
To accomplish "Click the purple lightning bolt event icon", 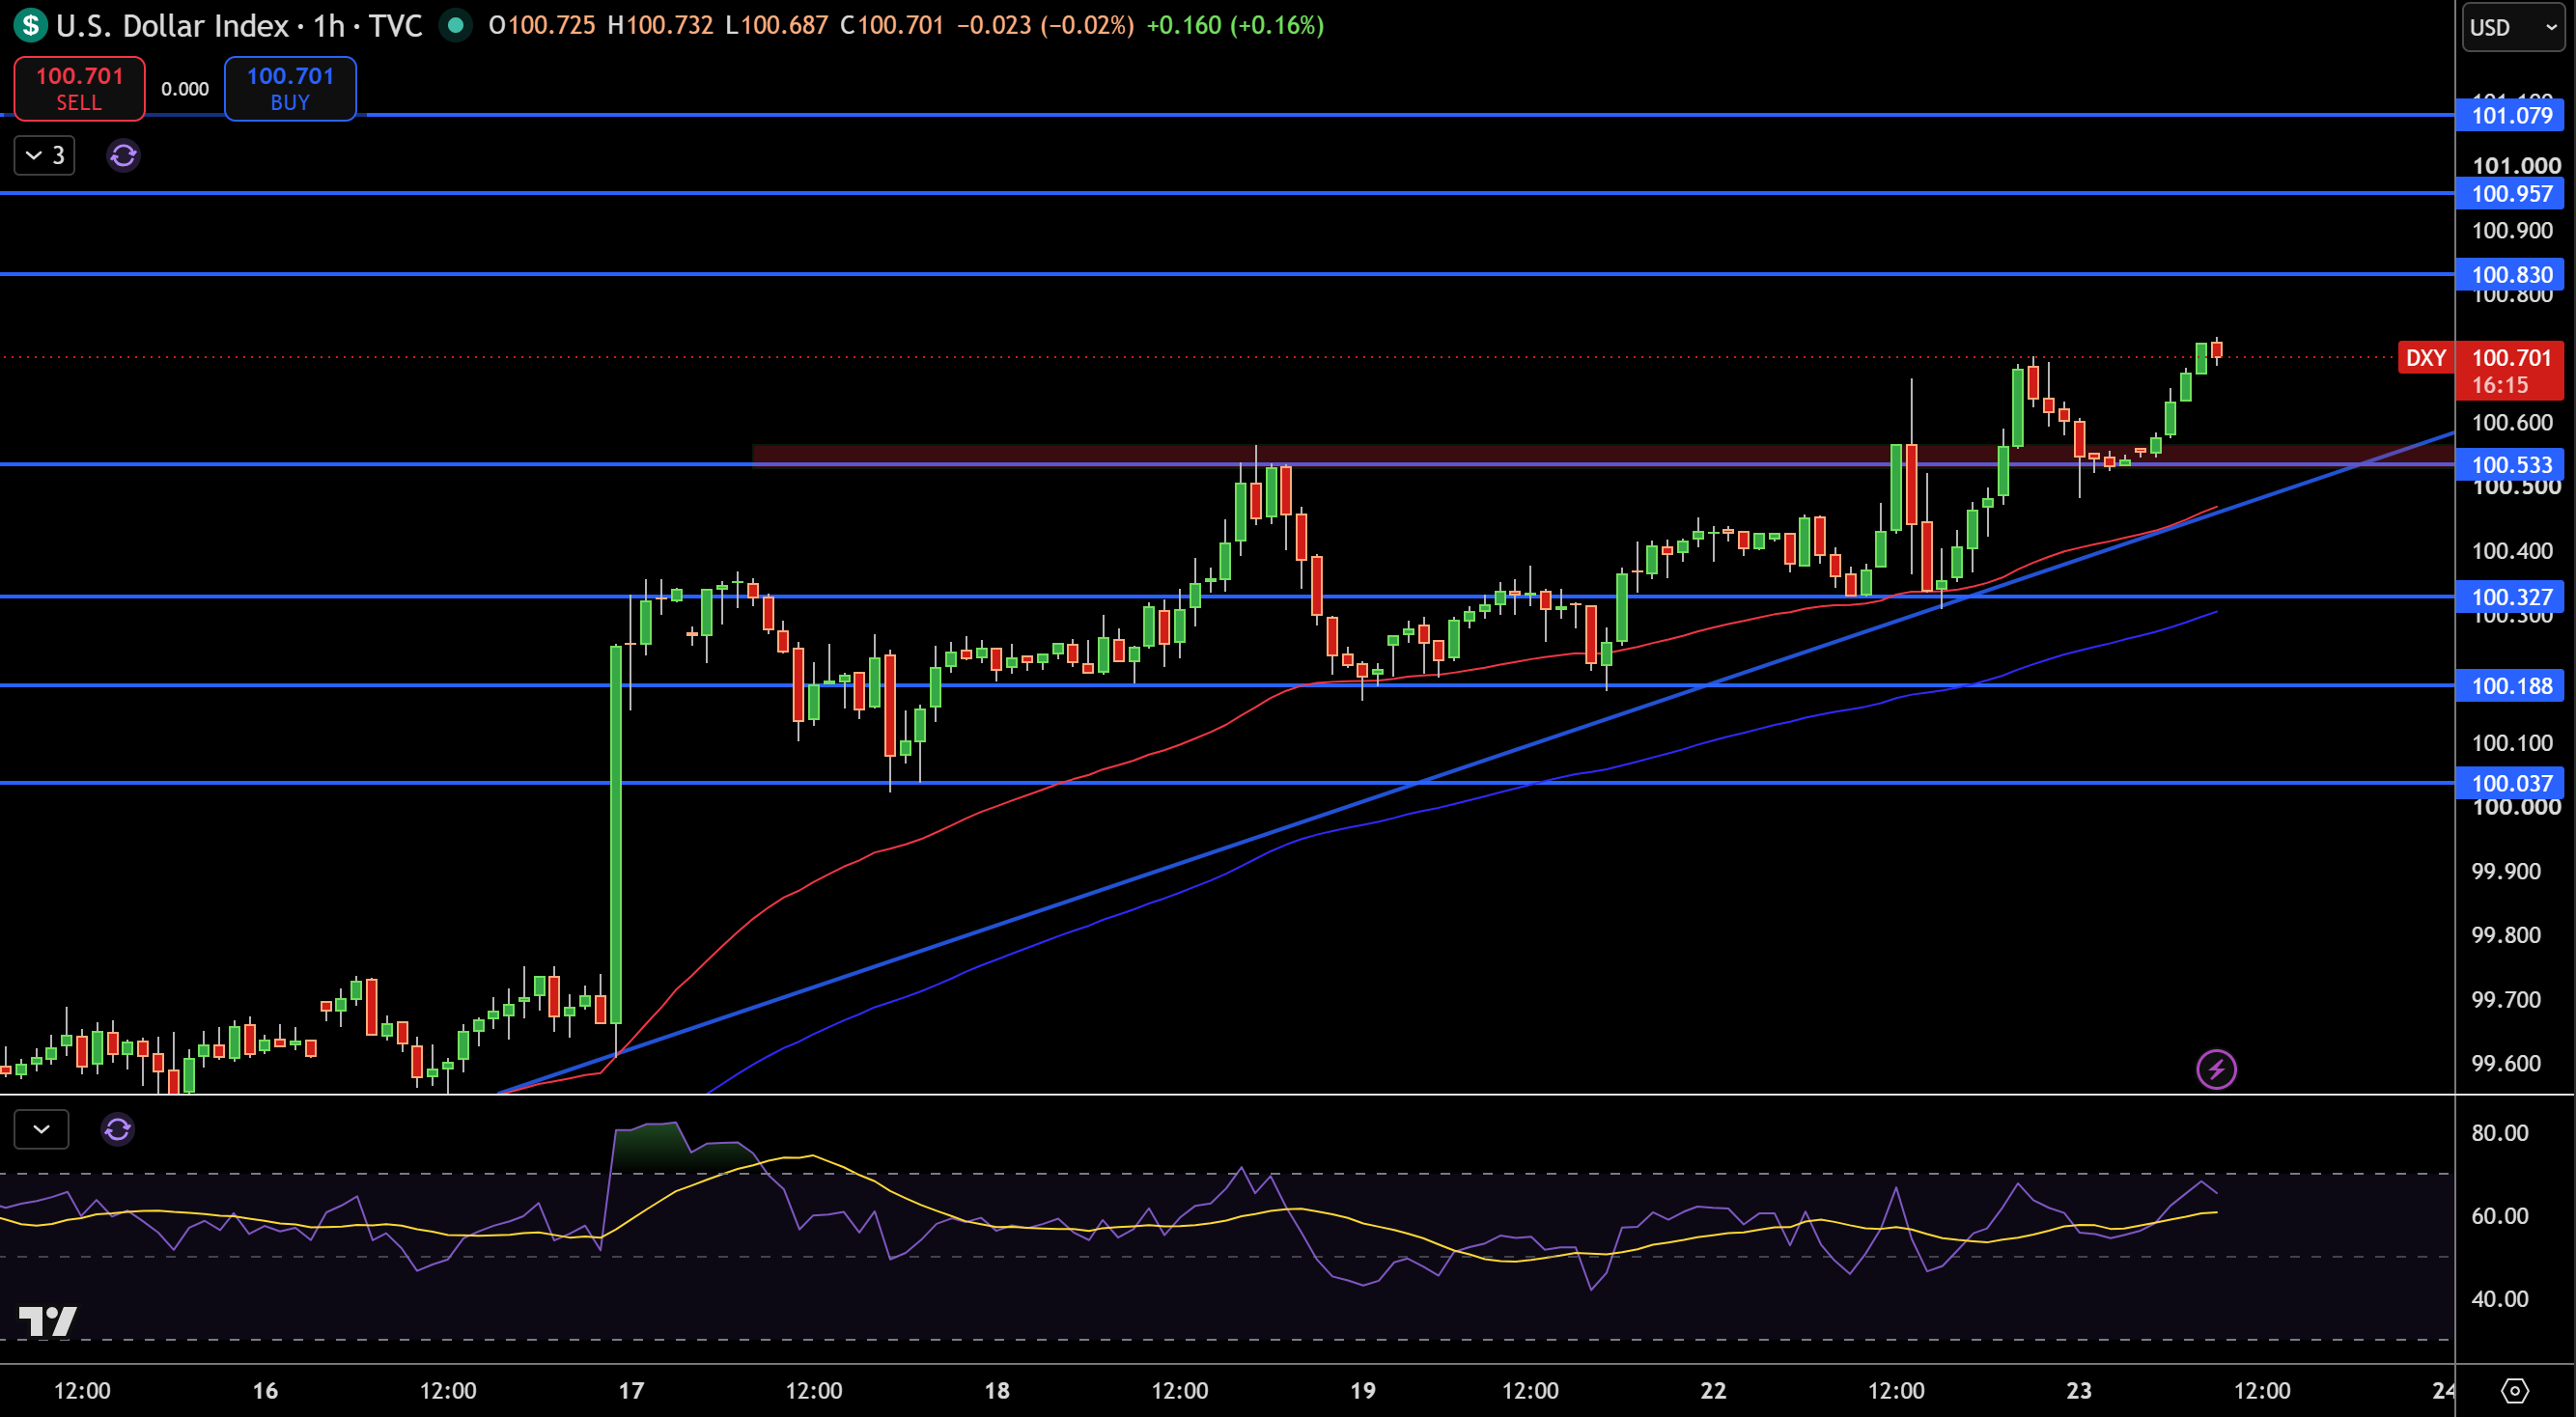I will (x=2216, y=1069).
